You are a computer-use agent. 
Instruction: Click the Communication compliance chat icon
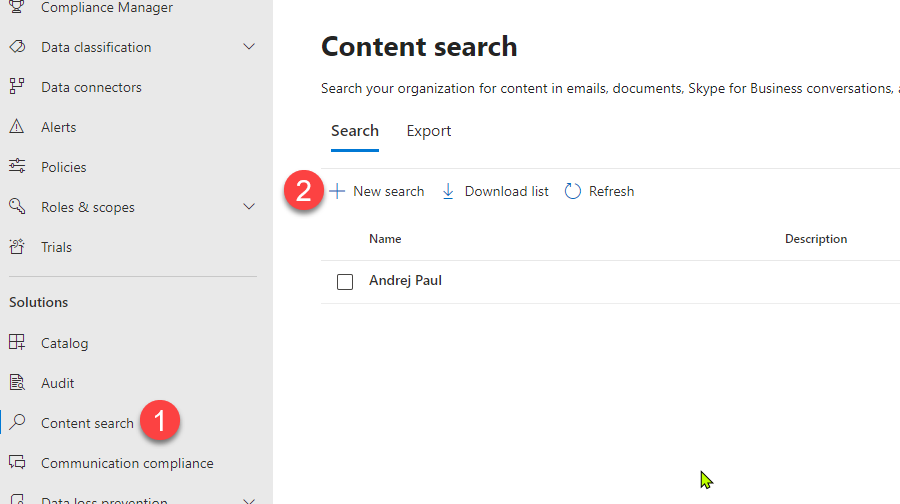click(x=17, y=463)
